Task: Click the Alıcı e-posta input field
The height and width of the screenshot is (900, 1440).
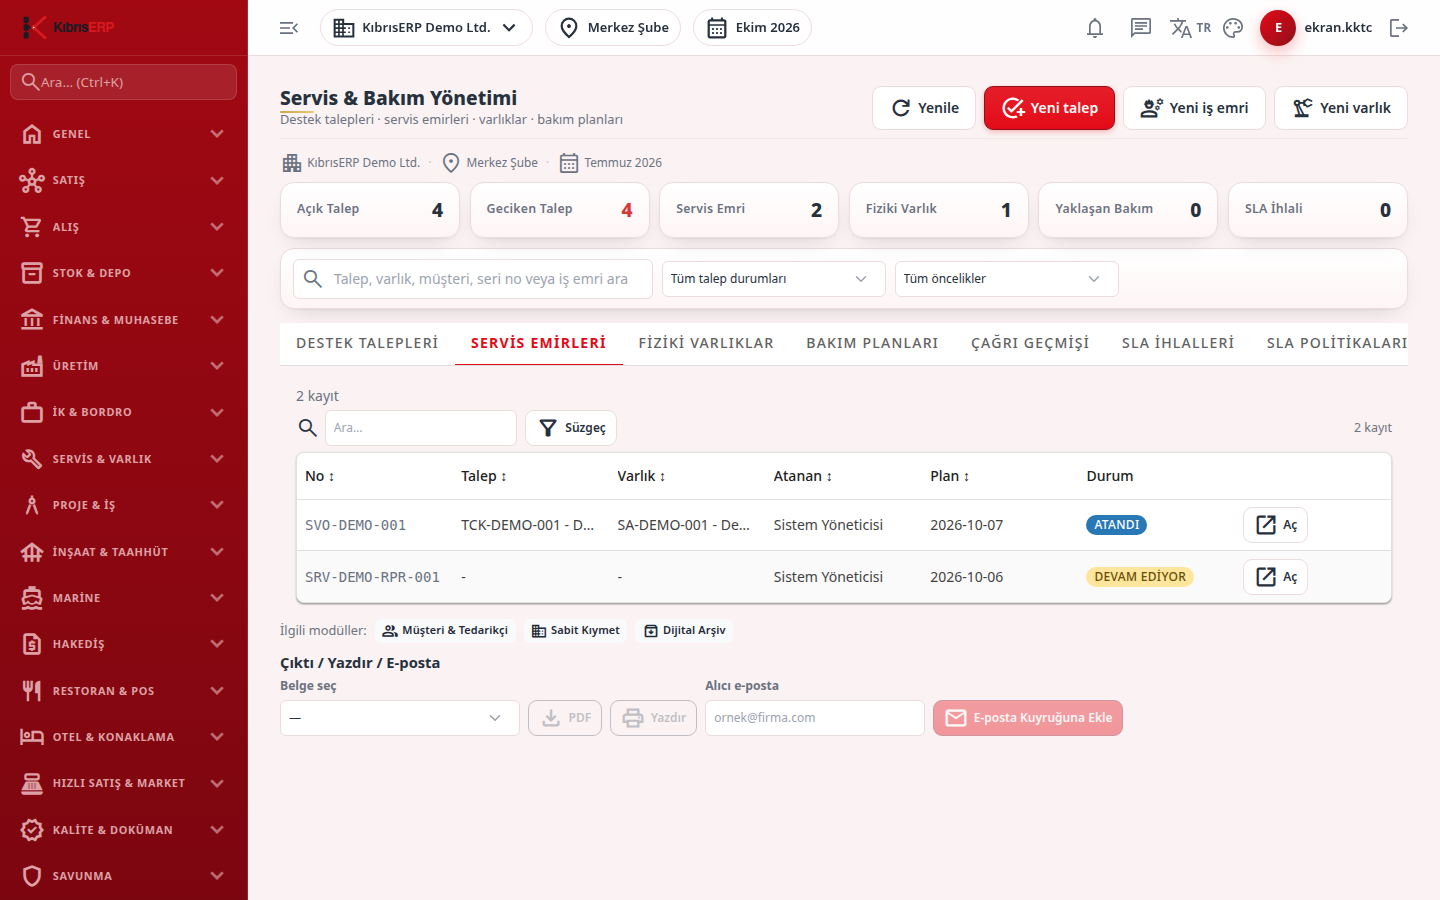Action: click(815, 718)
